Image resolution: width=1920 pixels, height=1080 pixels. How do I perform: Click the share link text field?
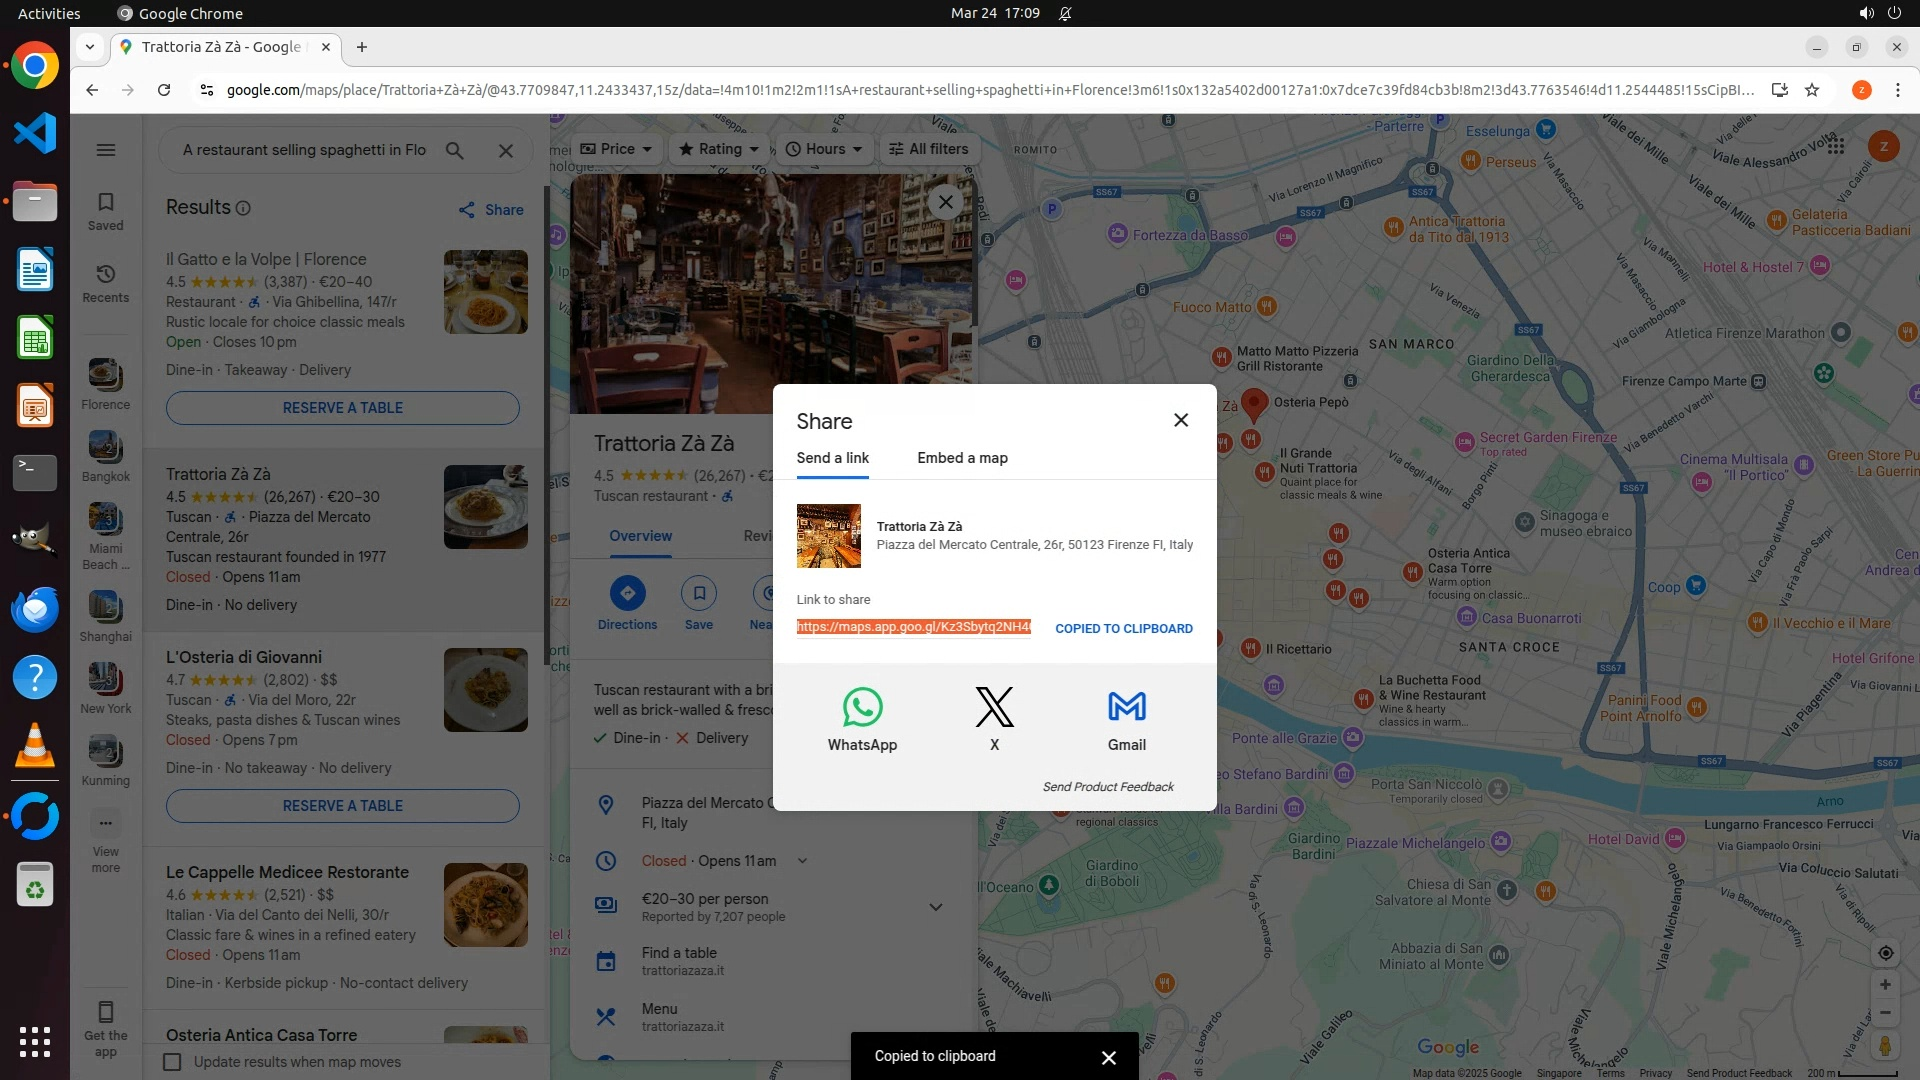click(x=913, y=627)
